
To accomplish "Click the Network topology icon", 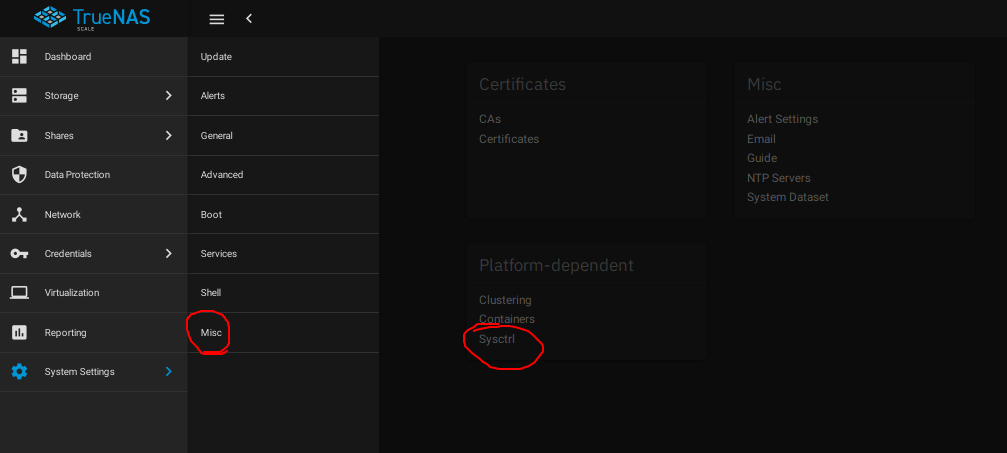I will [19, 215].
